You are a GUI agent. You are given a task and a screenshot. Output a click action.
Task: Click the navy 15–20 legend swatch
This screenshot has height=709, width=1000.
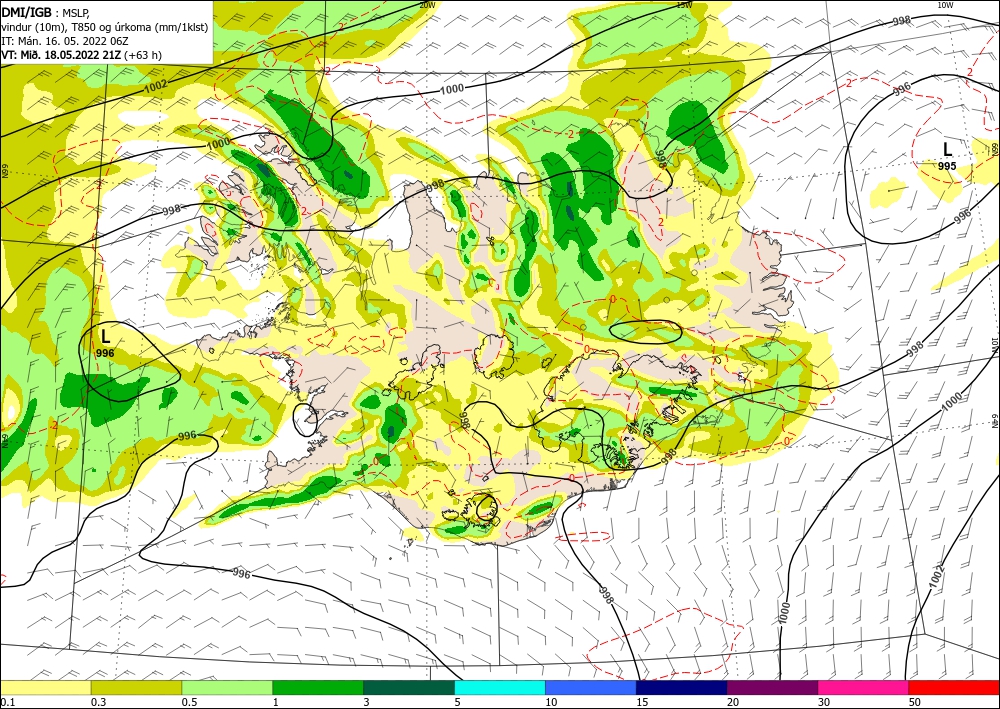tap(681, 687)
